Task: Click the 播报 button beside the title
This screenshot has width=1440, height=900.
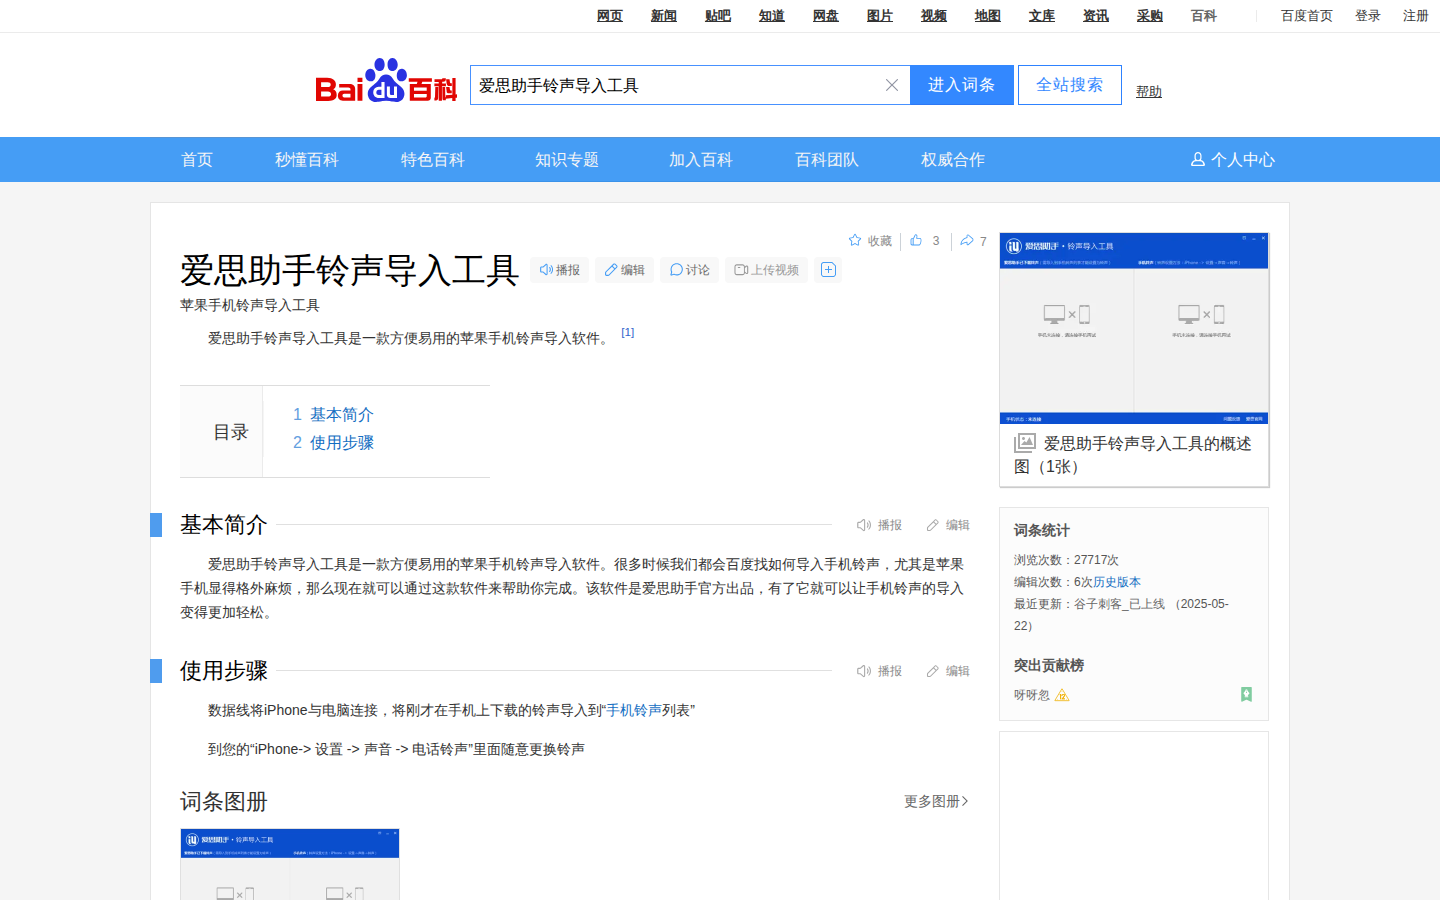Action: pos(560,270)
